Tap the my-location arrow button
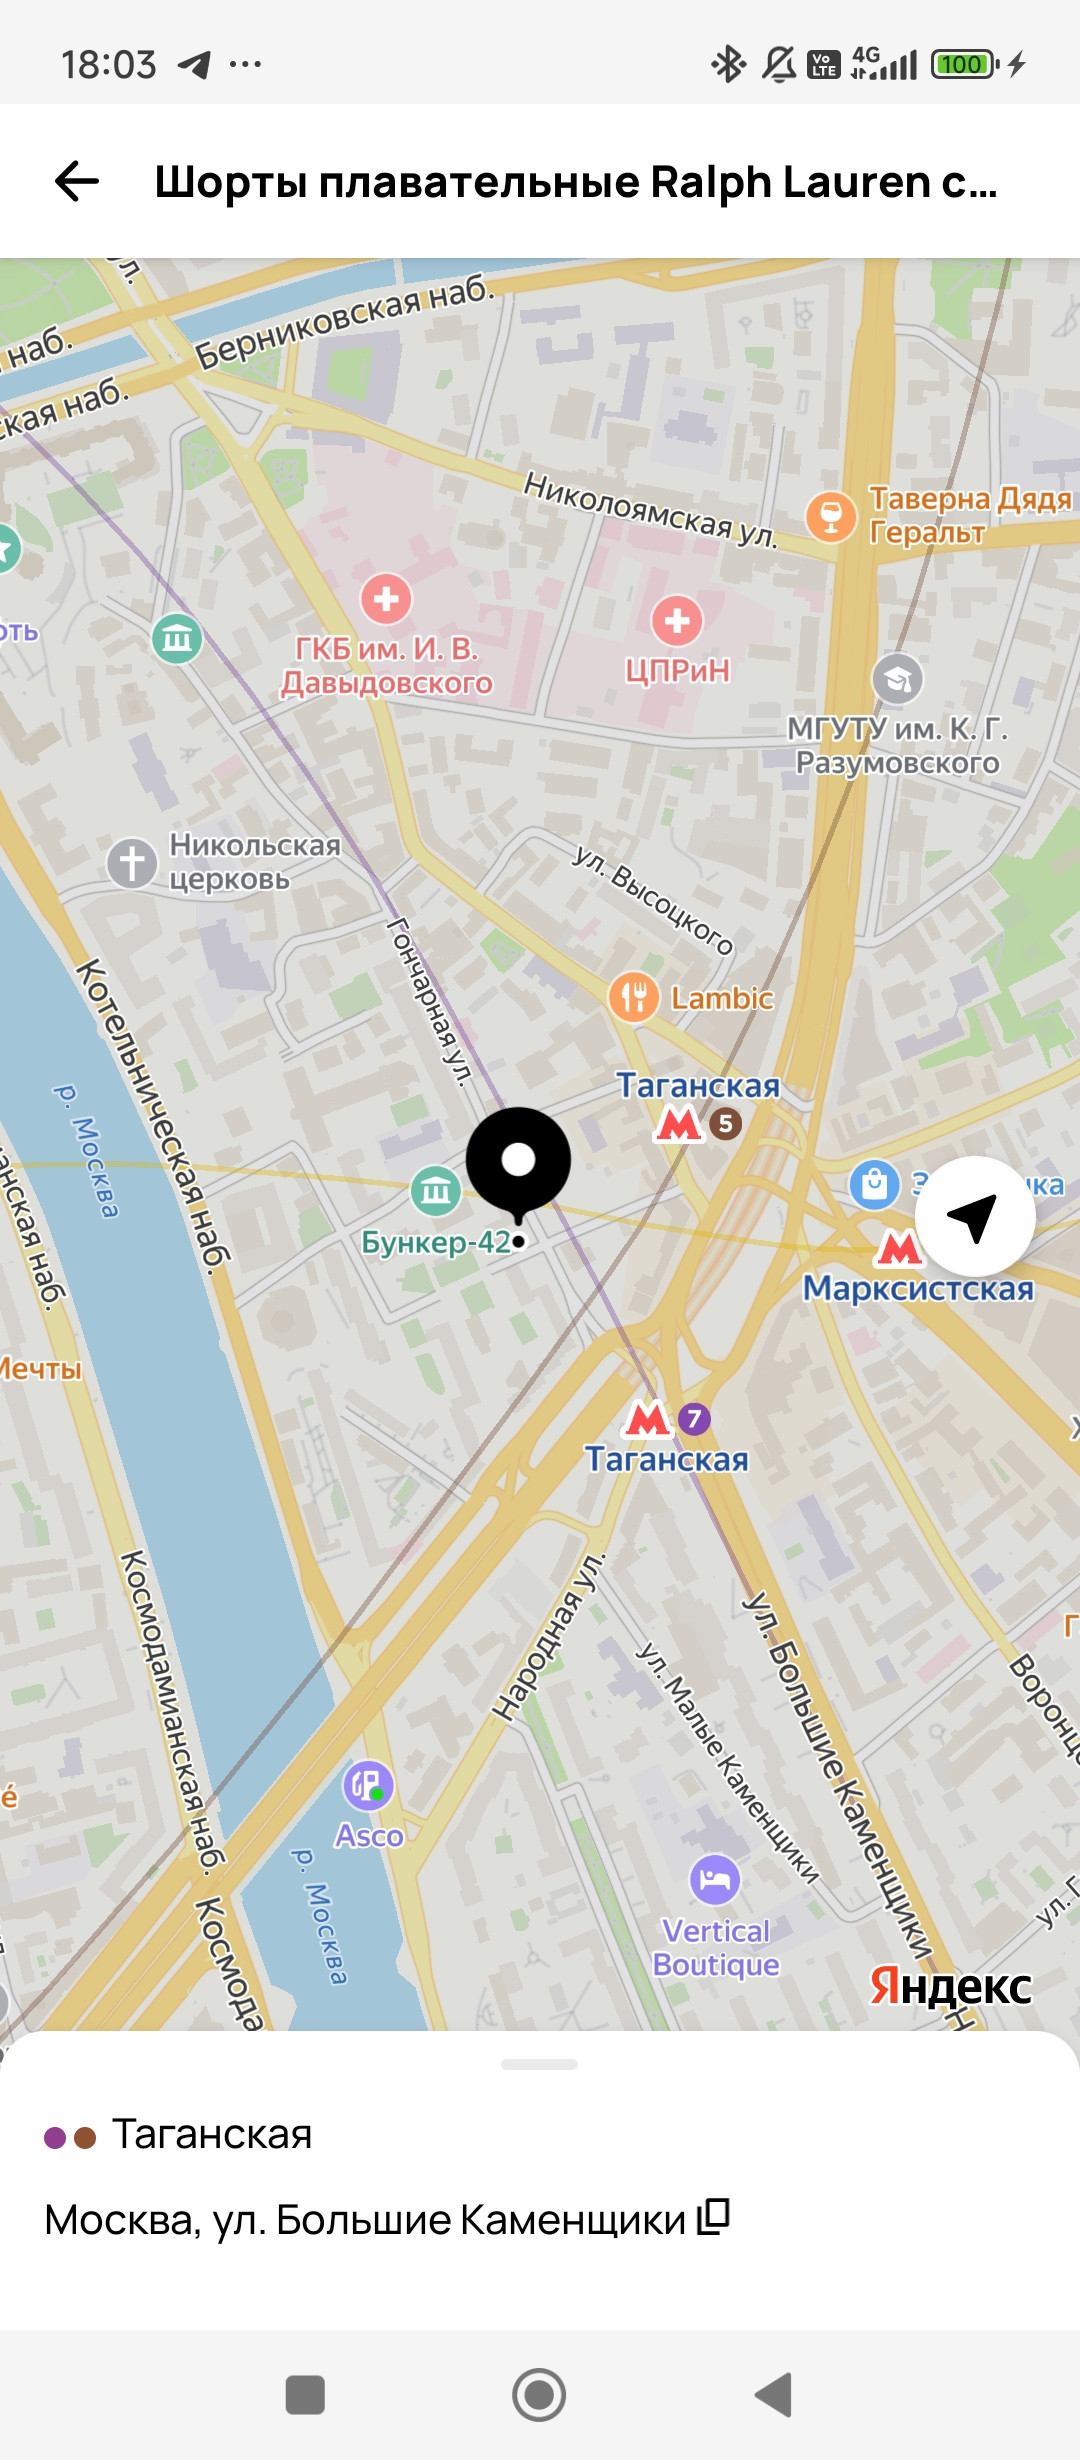This screenshot has height=2460, width=1080. point(974,1216)
